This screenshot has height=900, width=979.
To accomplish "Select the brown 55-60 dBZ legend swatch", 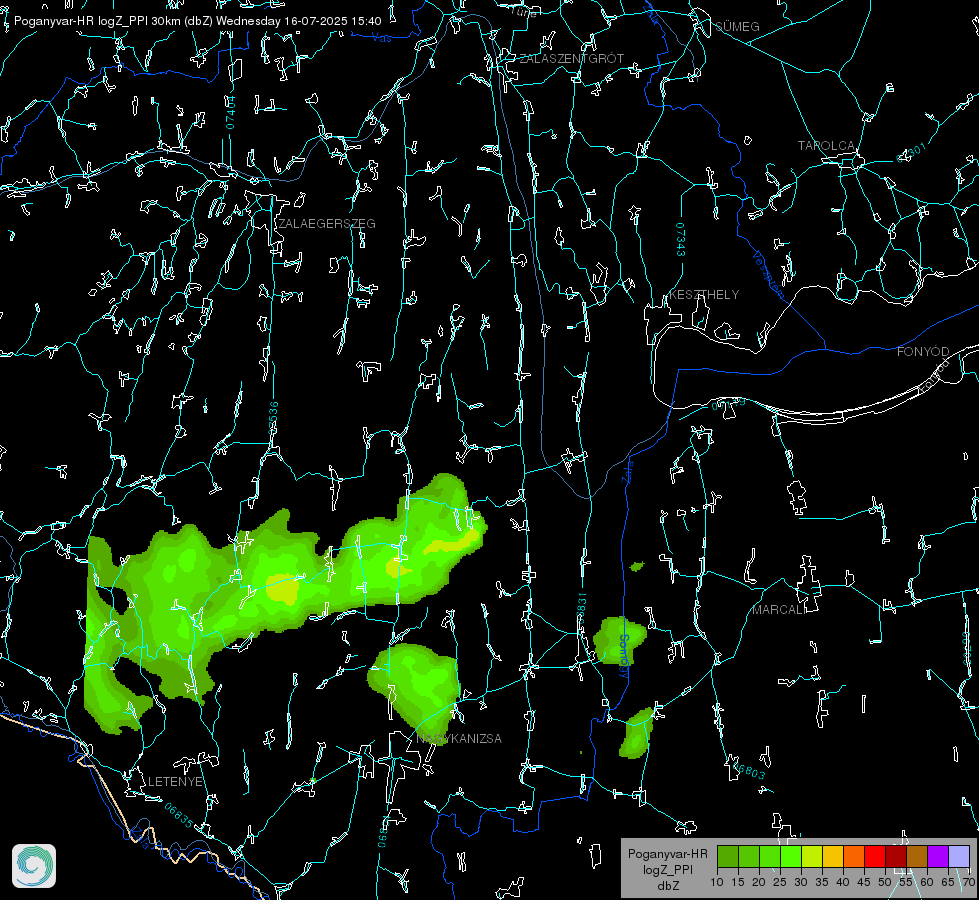I will tap(917, 856).
